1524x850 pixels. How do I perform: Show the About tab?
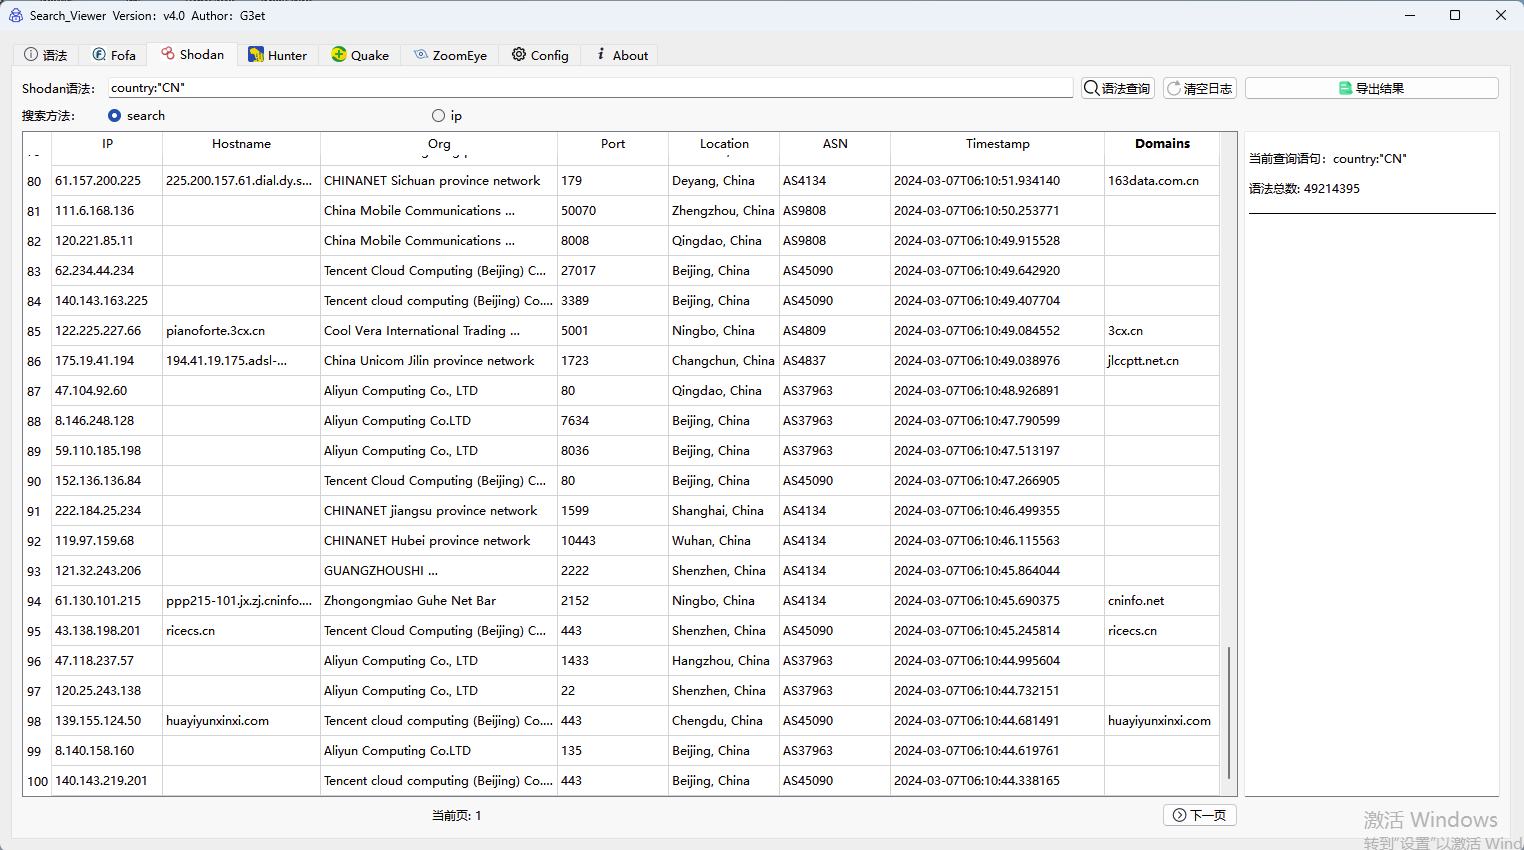click(621, 55)
